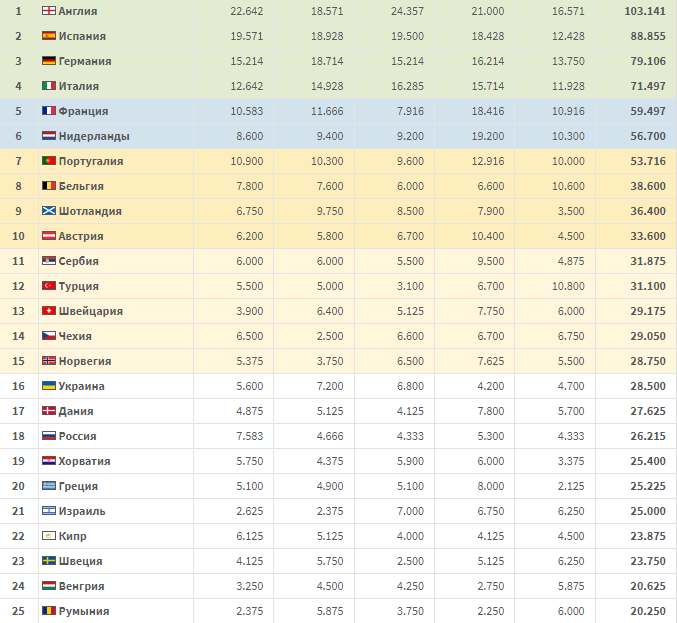The height and width of the screenshot is (623, 677).
Task: Click the Romania flag icon
Action: (49, 611)
